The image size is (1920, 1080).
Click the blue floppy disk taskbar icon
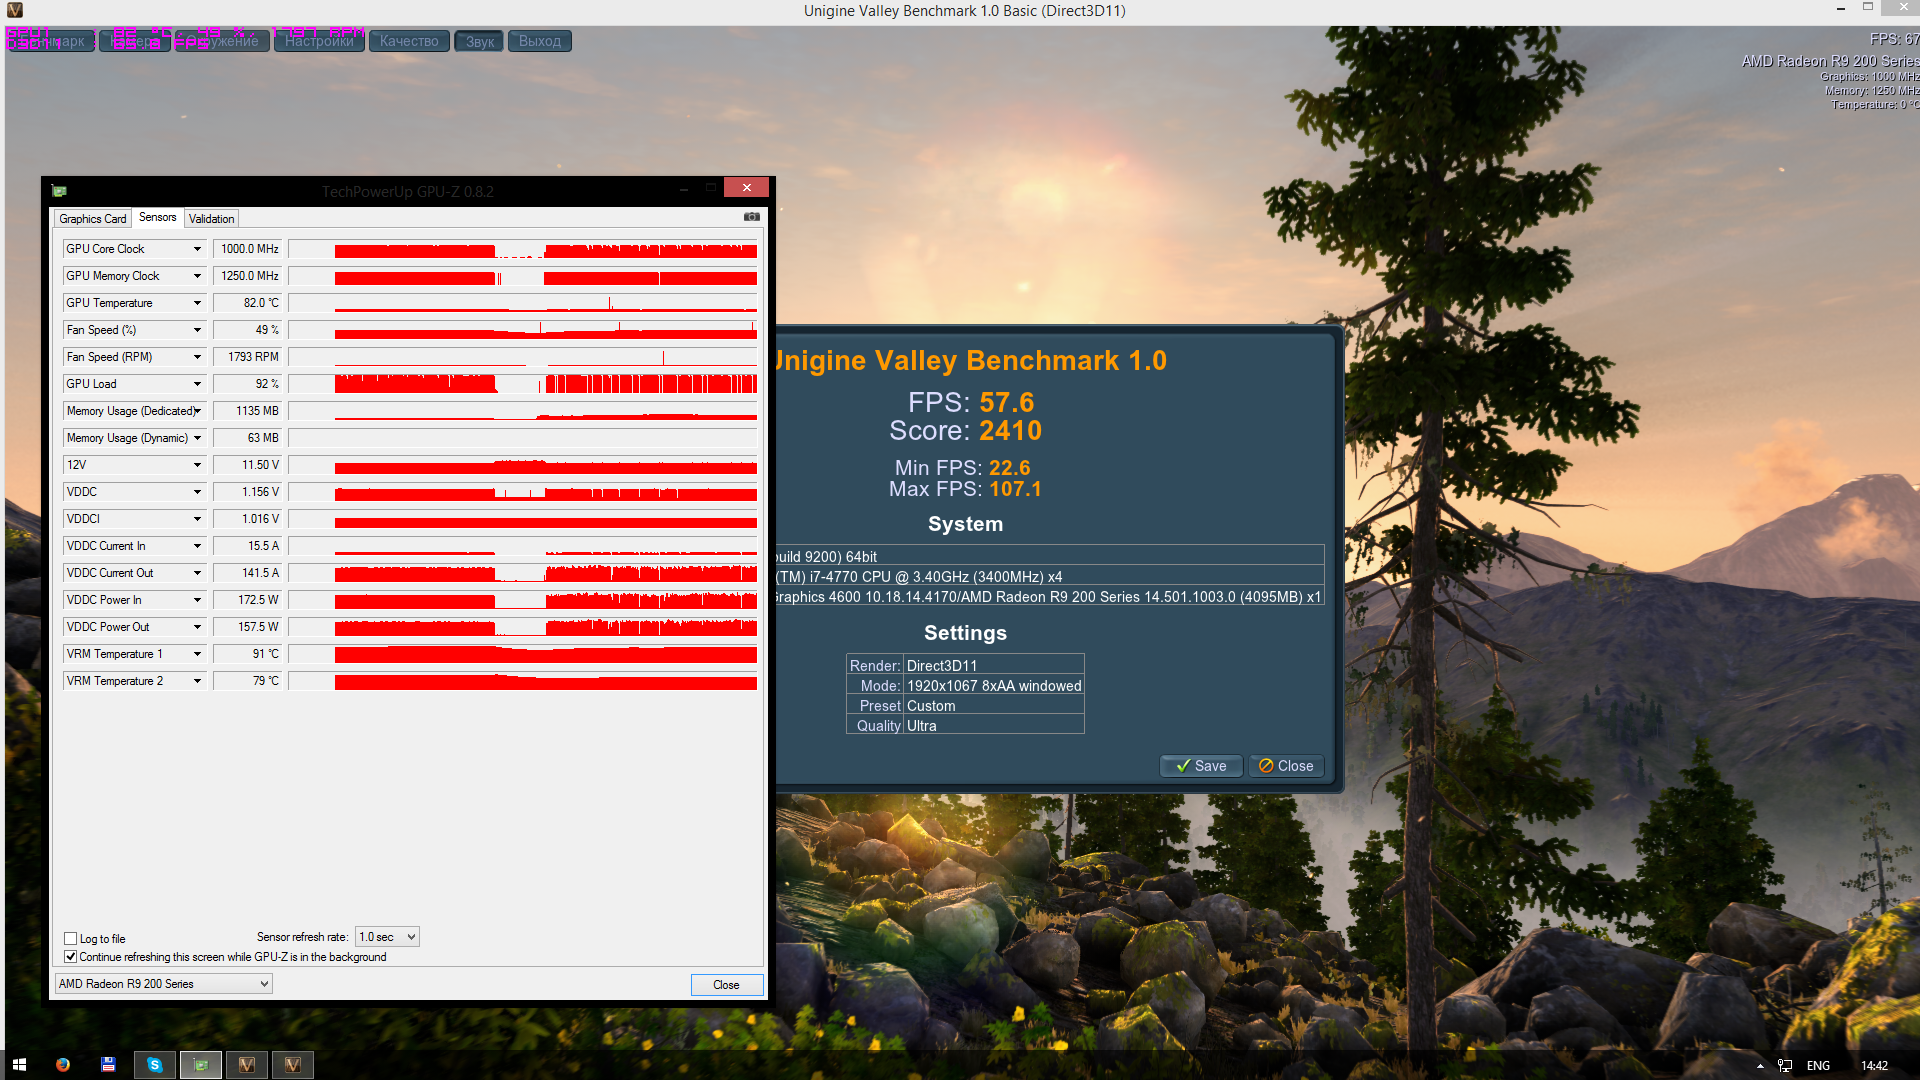tap(109, 1065)
